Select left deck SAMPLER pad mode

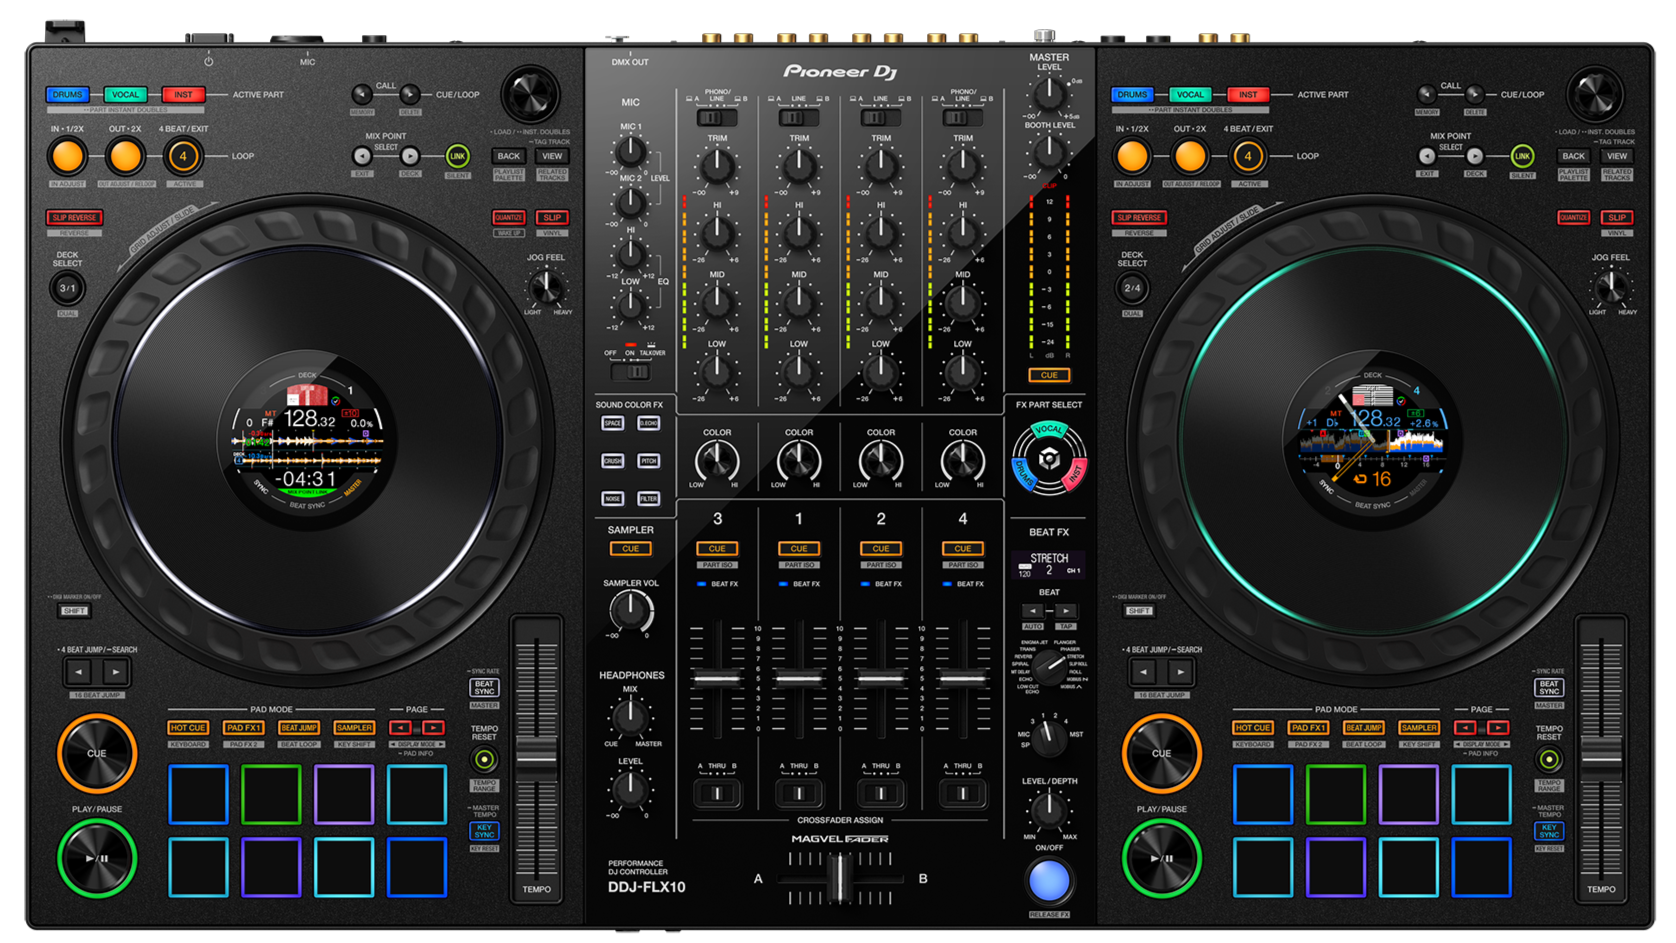point(354,728)
